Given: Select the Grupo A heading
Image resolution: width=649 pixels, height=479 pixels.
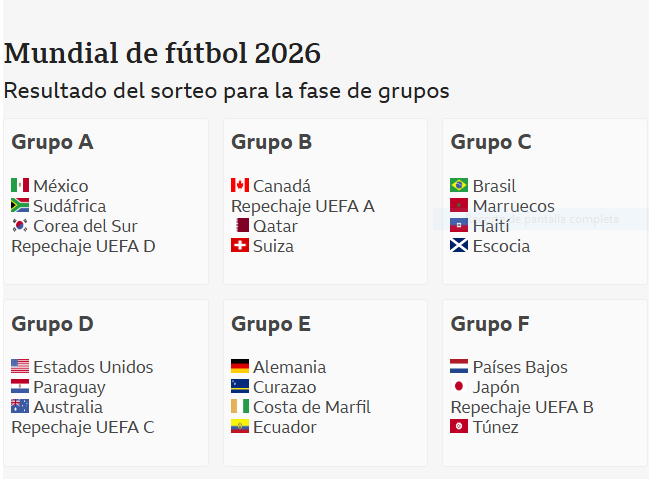Looking at the screenshot, I should coord(52,142).
